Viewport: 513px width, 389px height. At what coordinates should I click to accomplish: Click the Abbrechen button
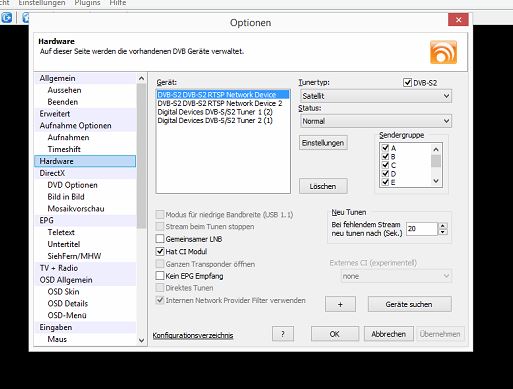389,334
